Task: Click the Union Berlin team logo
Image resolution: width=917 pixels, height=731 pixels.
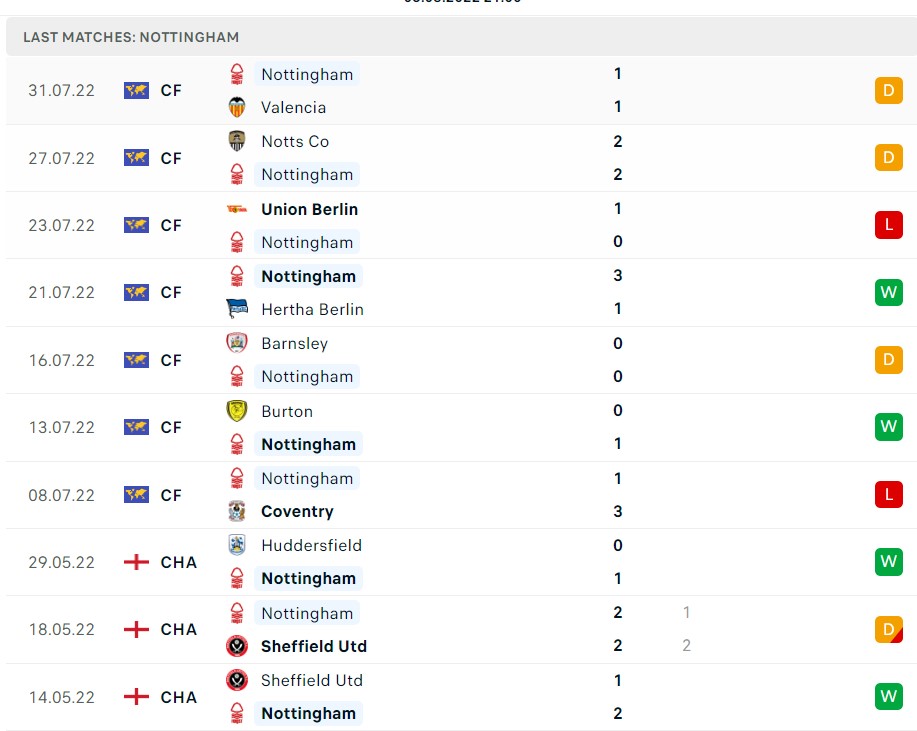Action: (237, 209)
